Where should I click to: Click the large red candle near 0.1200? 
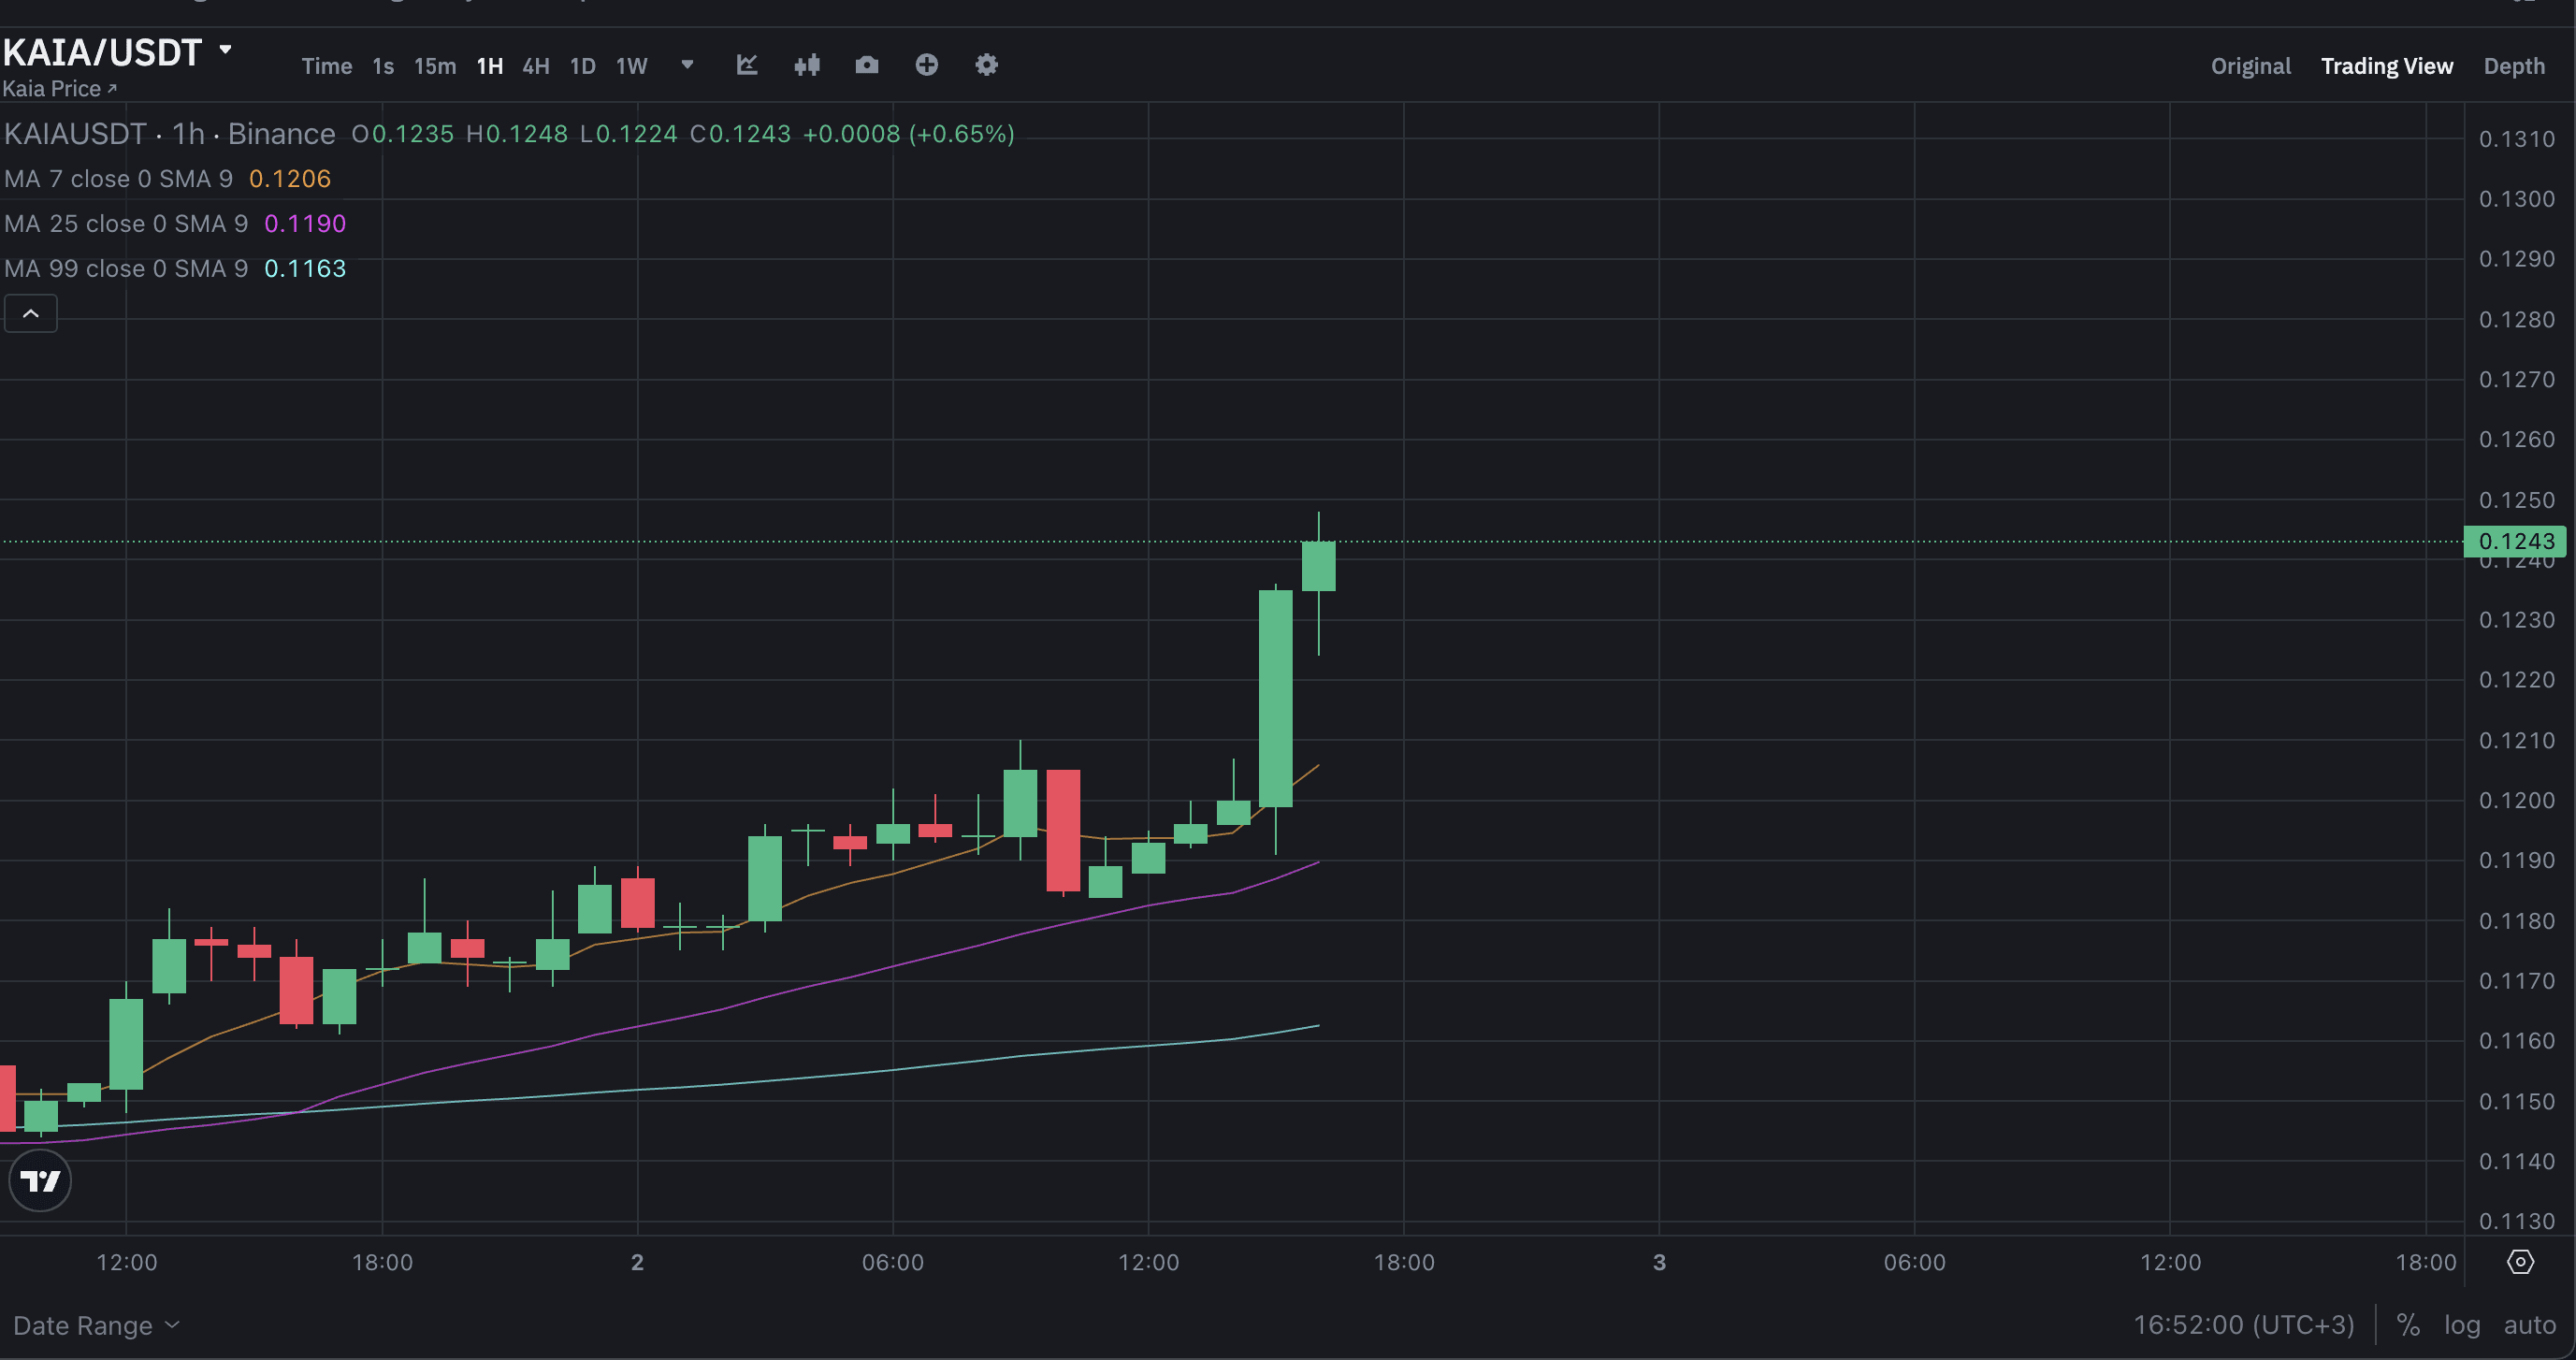[x=1063, y=830]
